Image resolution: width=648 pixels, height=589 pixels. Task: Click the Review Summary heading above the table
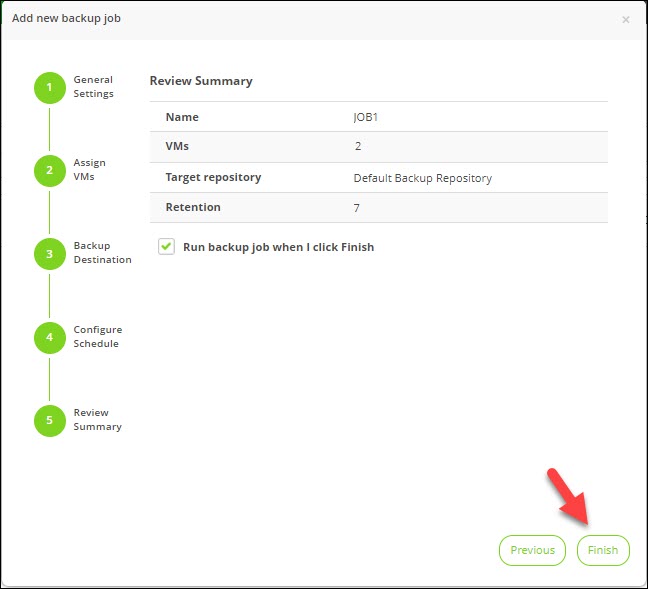point(201,81)
